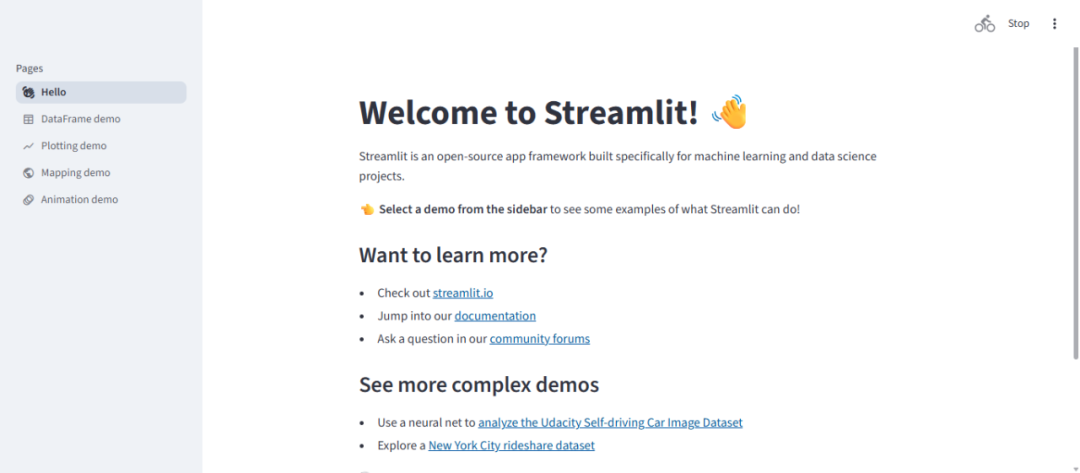Click the Welcome to Streamlit heading
This screenshot has width=1080, height=473.
point(528,112)
